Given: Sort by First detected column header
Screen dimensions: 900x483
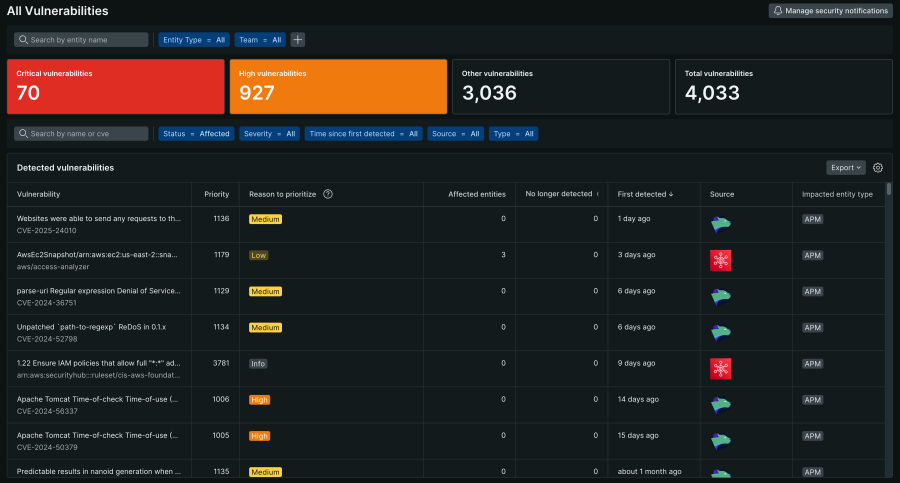Looking at the screenshot, I should pos(645,194).
